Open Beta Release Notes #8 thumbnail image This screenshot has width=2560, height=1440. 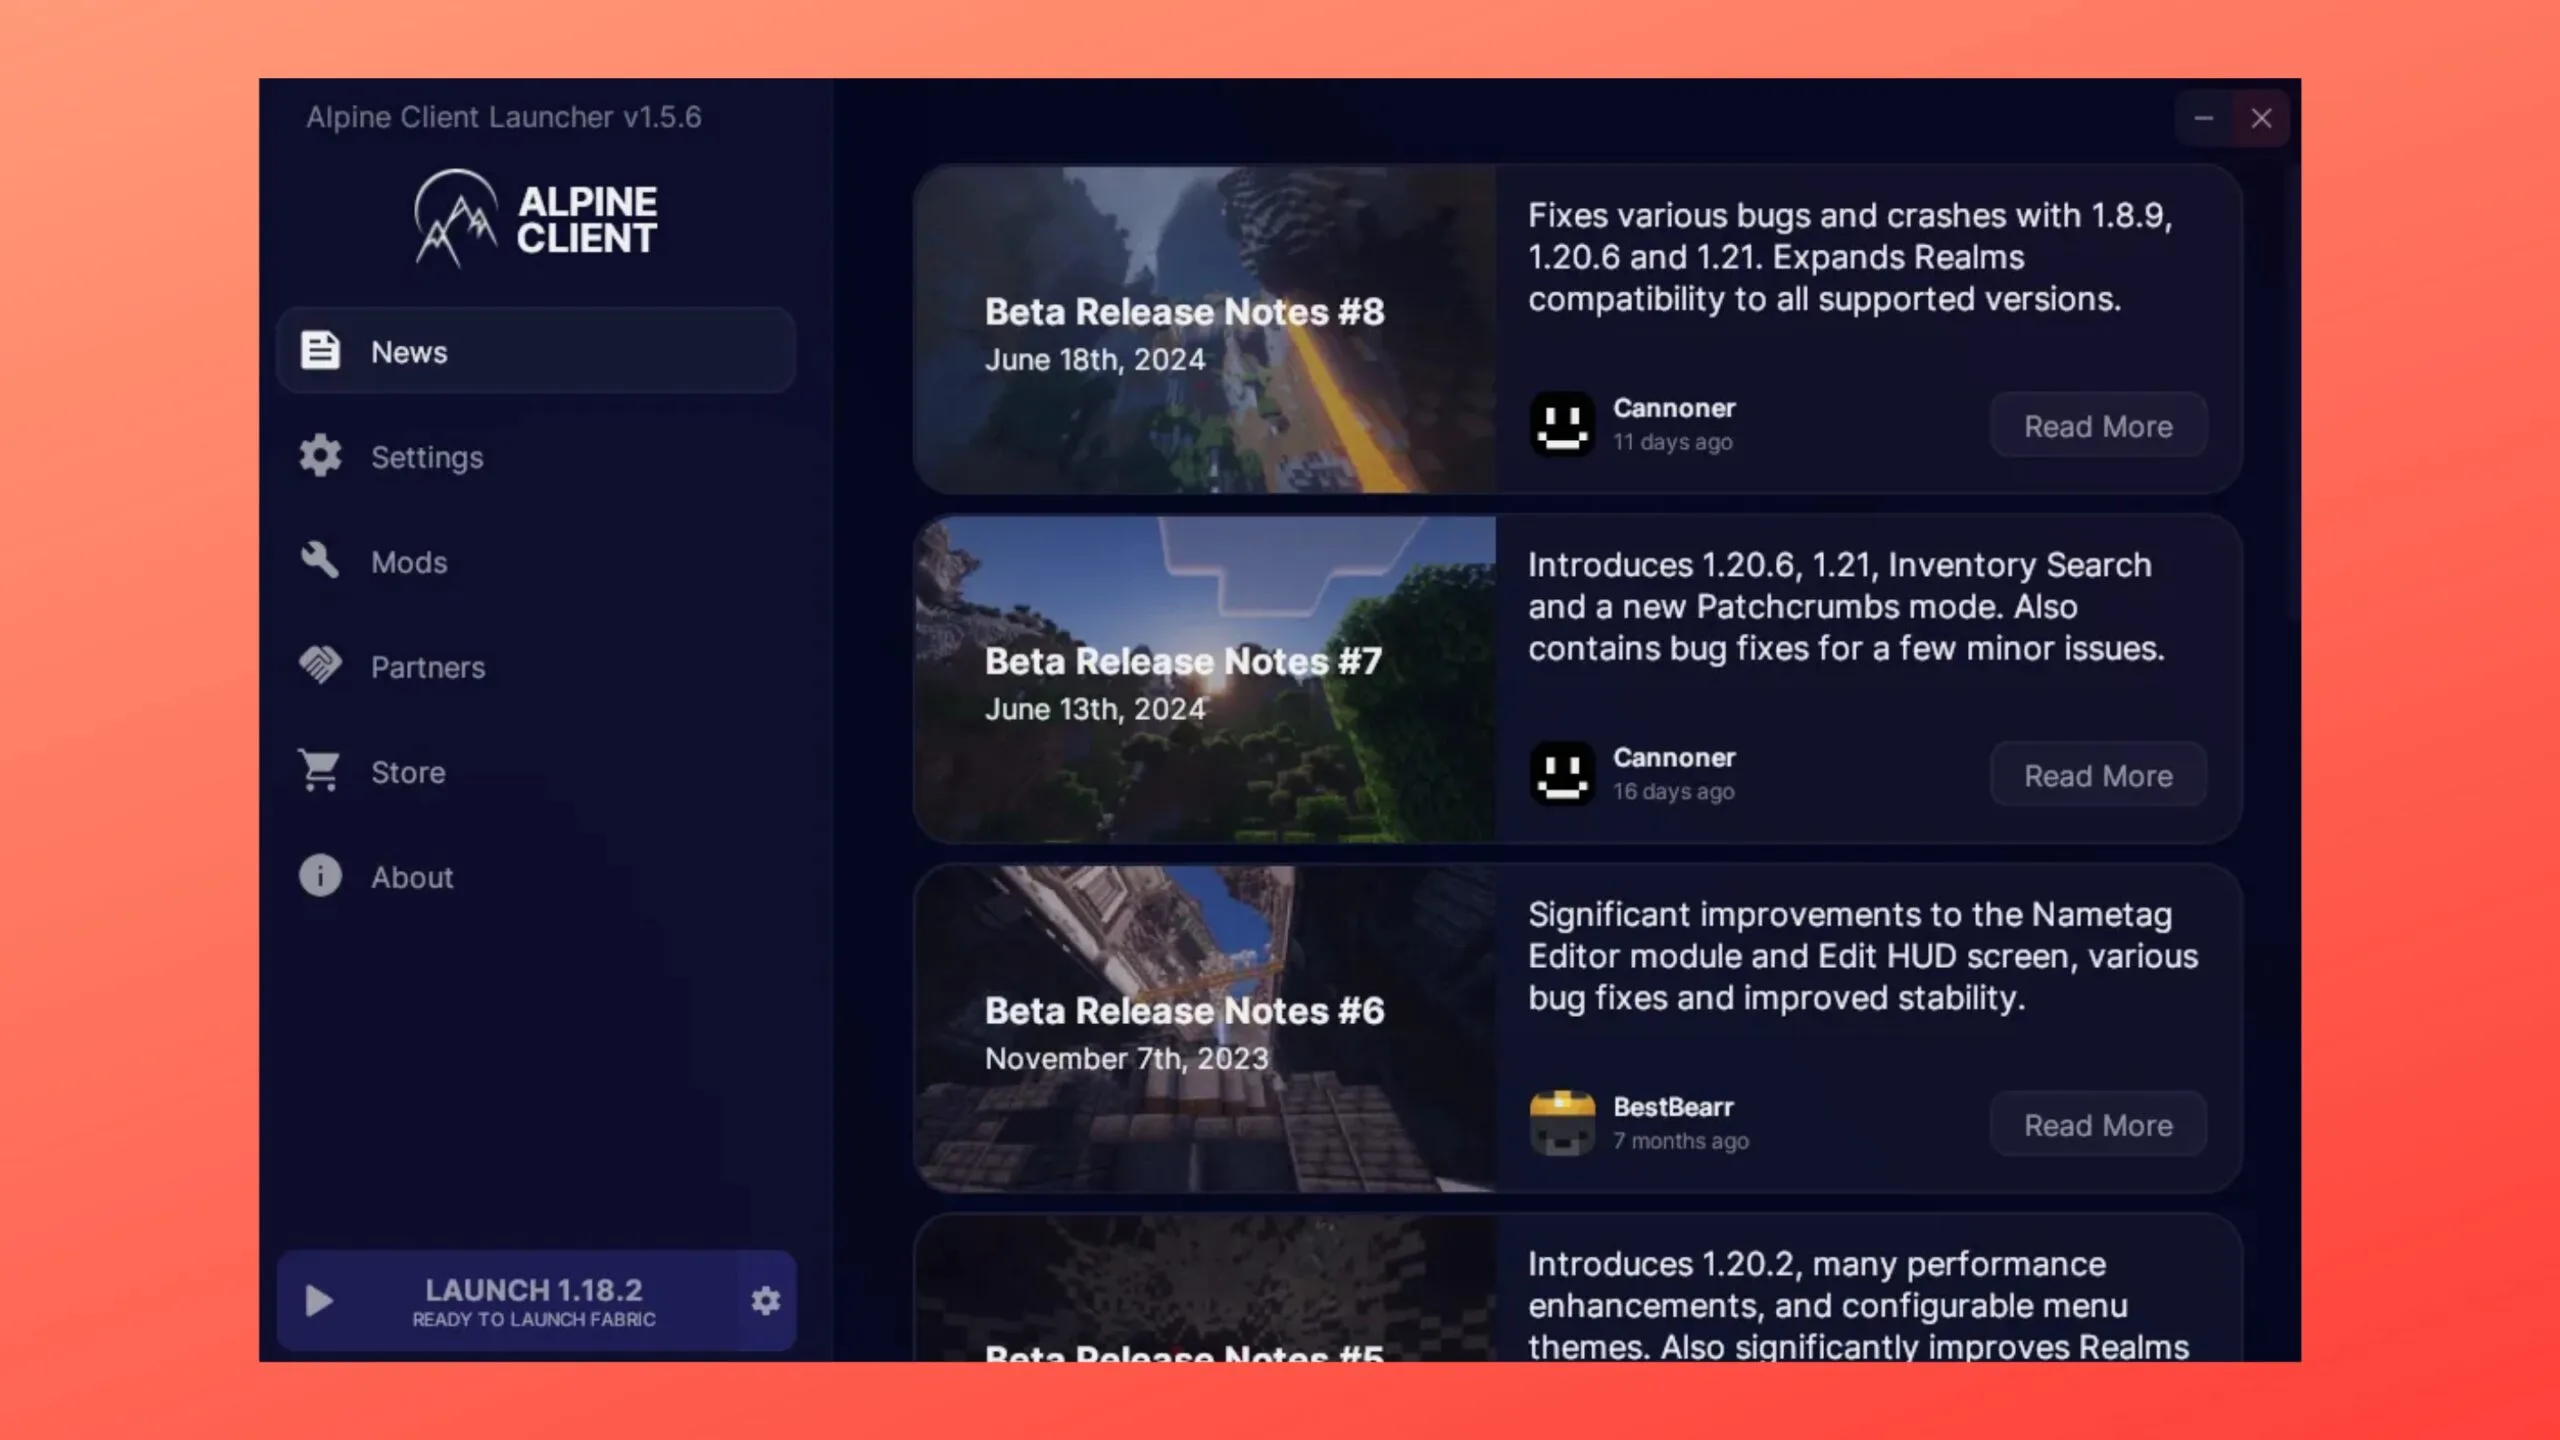(x=1205, y=329)
